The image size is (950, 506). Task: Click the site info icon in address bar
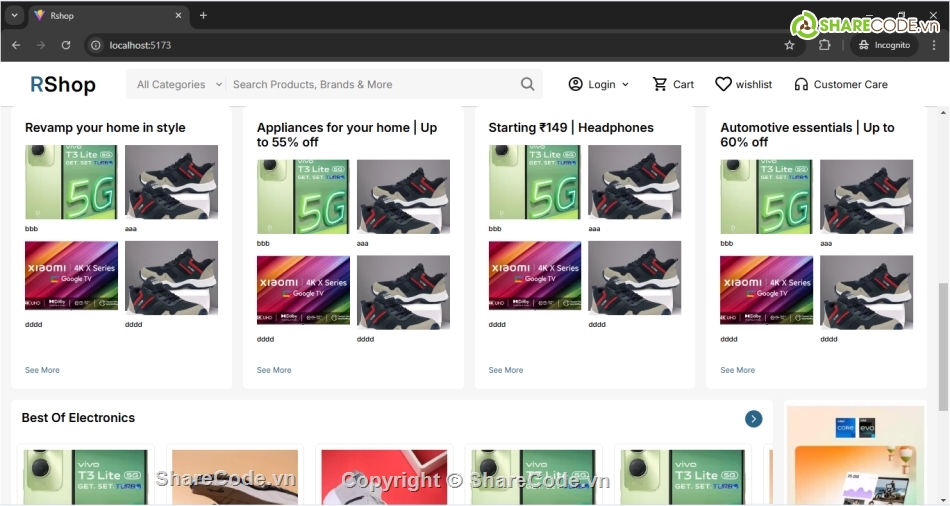(96, 45)
